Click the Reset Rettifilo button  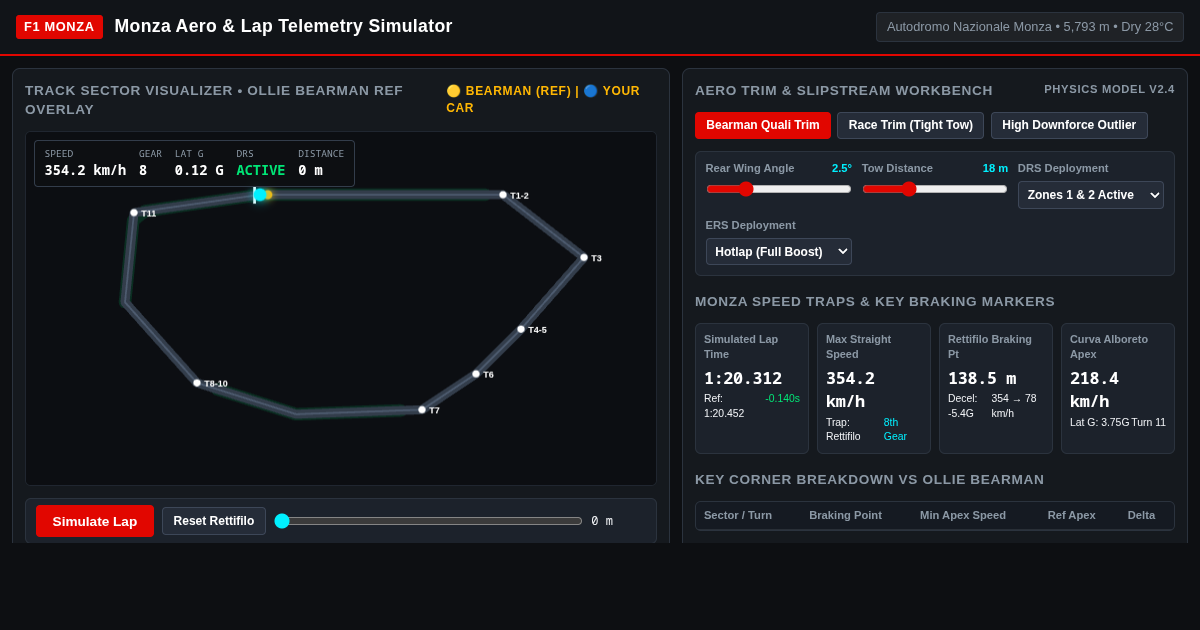point(214,521)
